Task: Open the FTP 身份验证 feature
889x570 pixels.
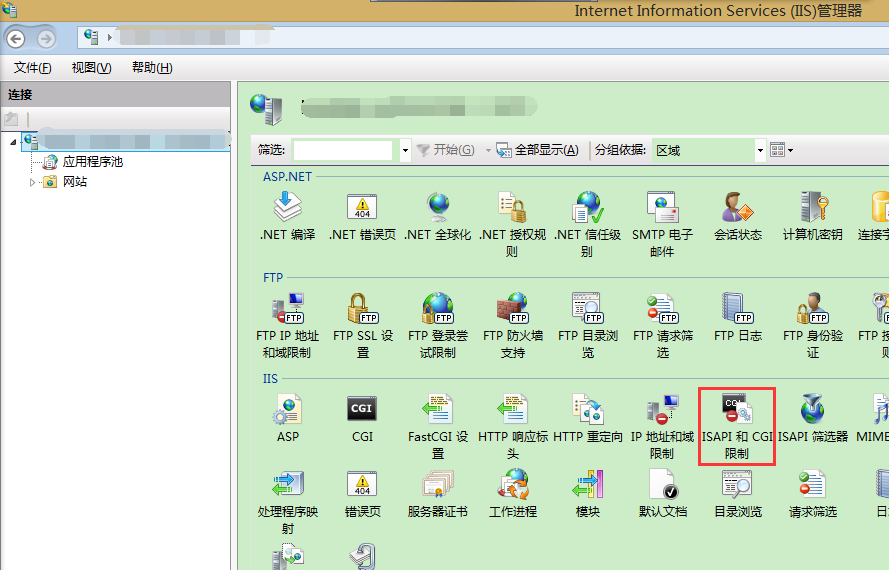Action: tap(812, 326)
